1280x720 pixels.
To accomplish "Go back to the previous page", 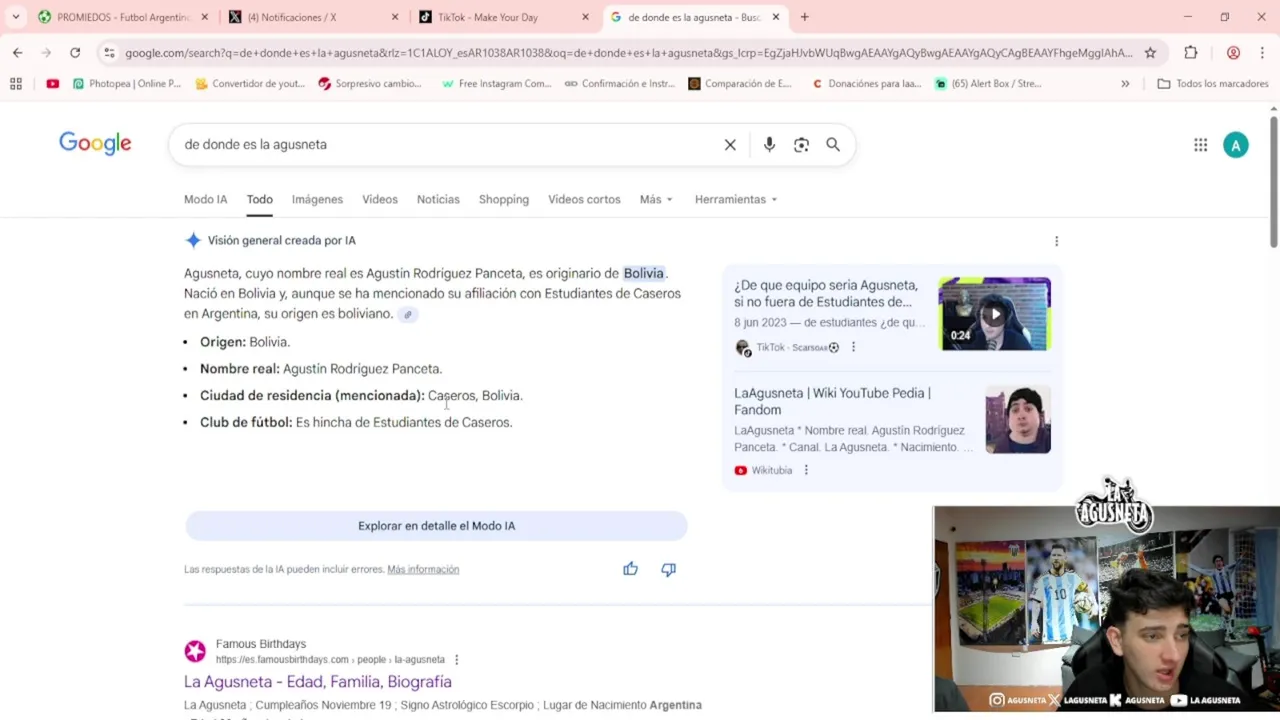I will pyautogui.click(x=17, y=53).
